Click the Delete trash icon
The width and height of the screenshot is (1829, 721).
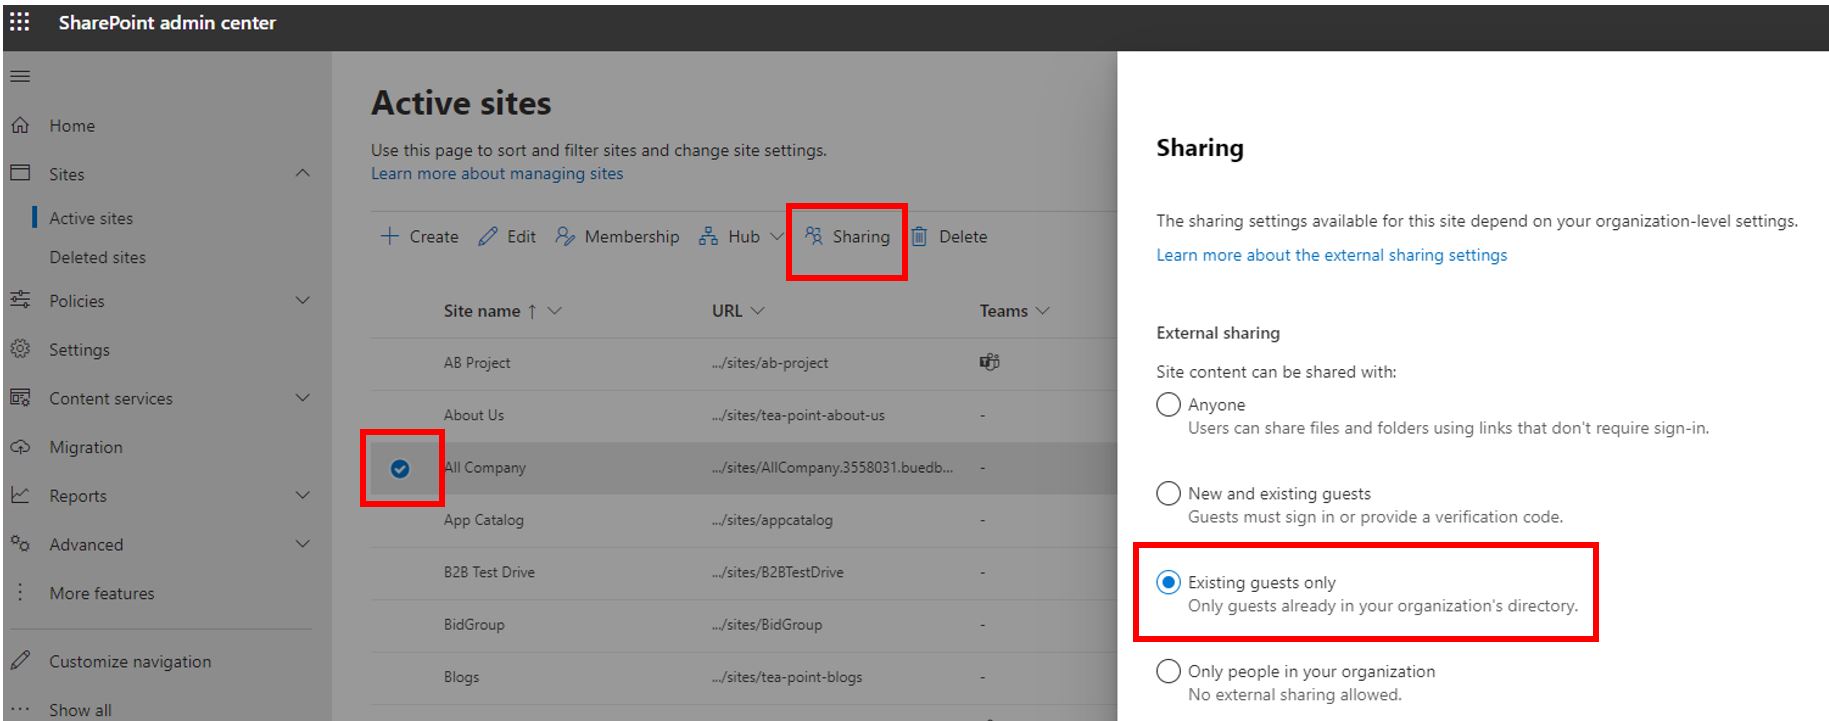pos(920,236)
